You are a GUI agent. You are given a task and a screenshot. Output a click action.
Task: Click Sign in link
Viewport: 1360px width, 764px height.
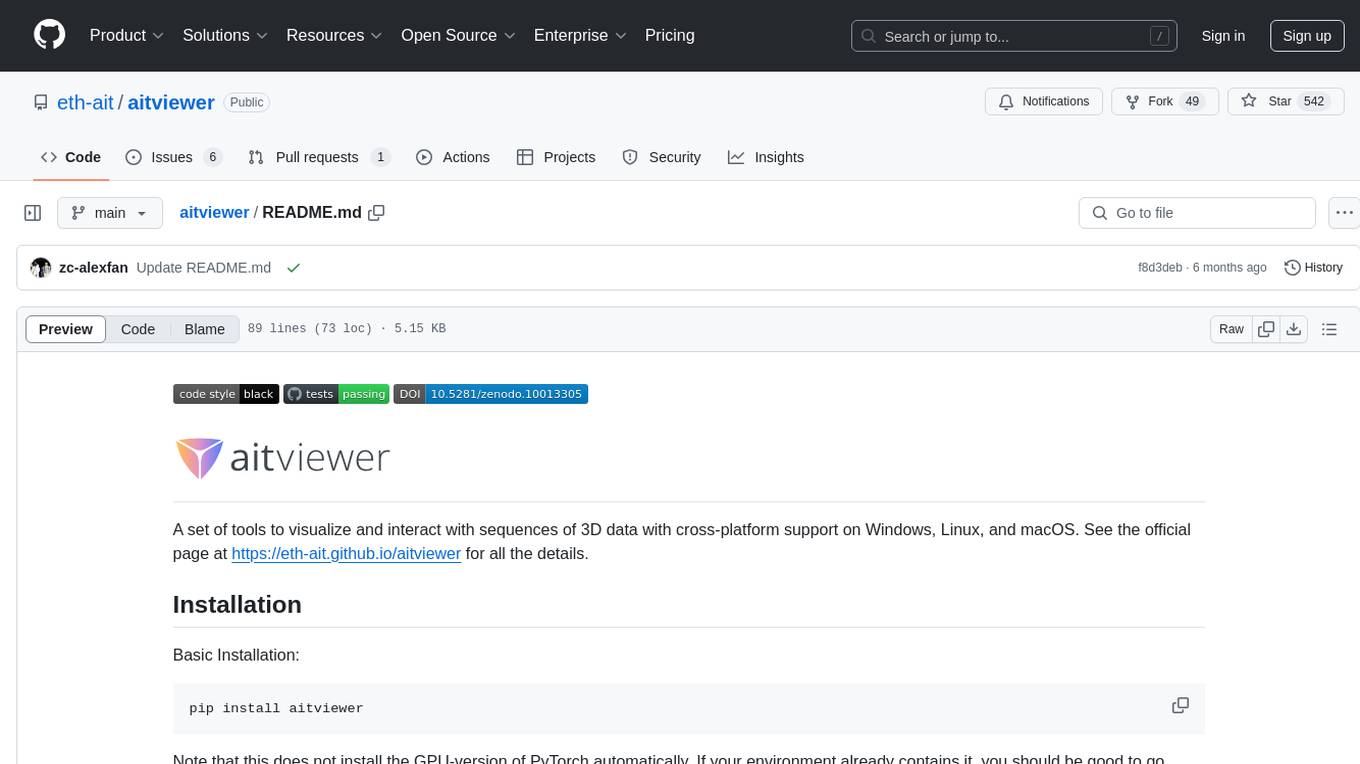click(1223, 36)
